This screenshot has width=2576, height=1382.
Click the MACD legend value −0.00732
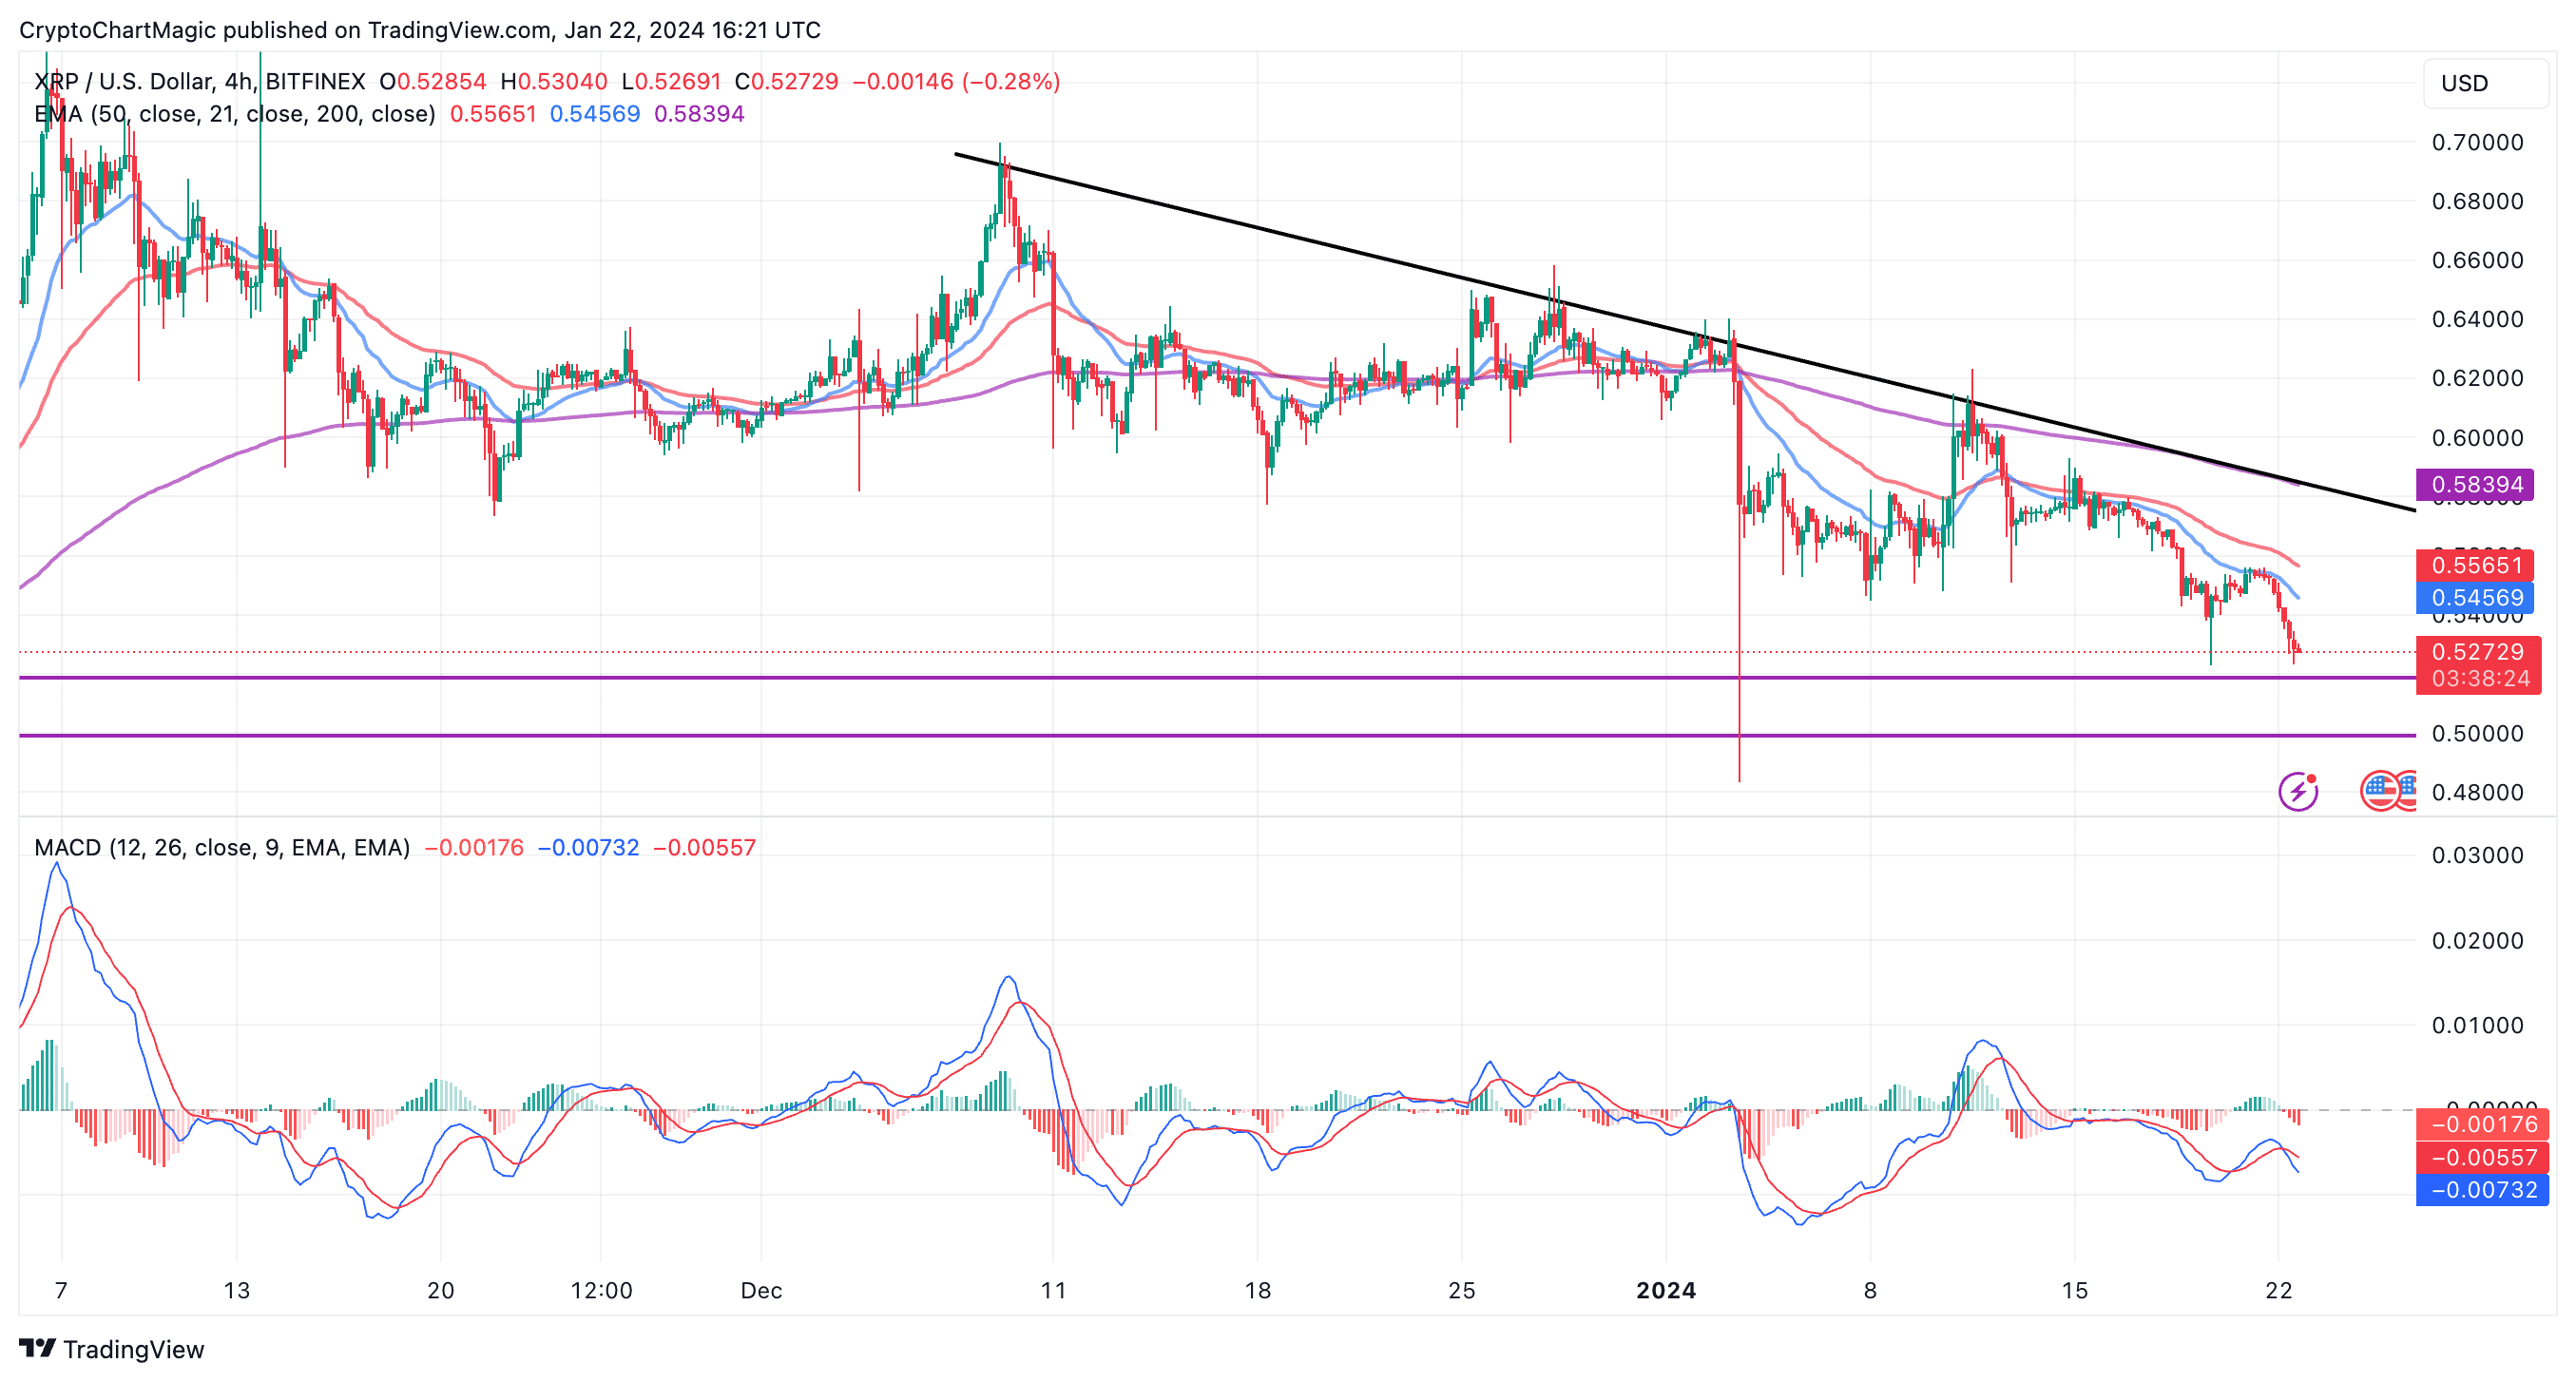click(x=588, y=847)
